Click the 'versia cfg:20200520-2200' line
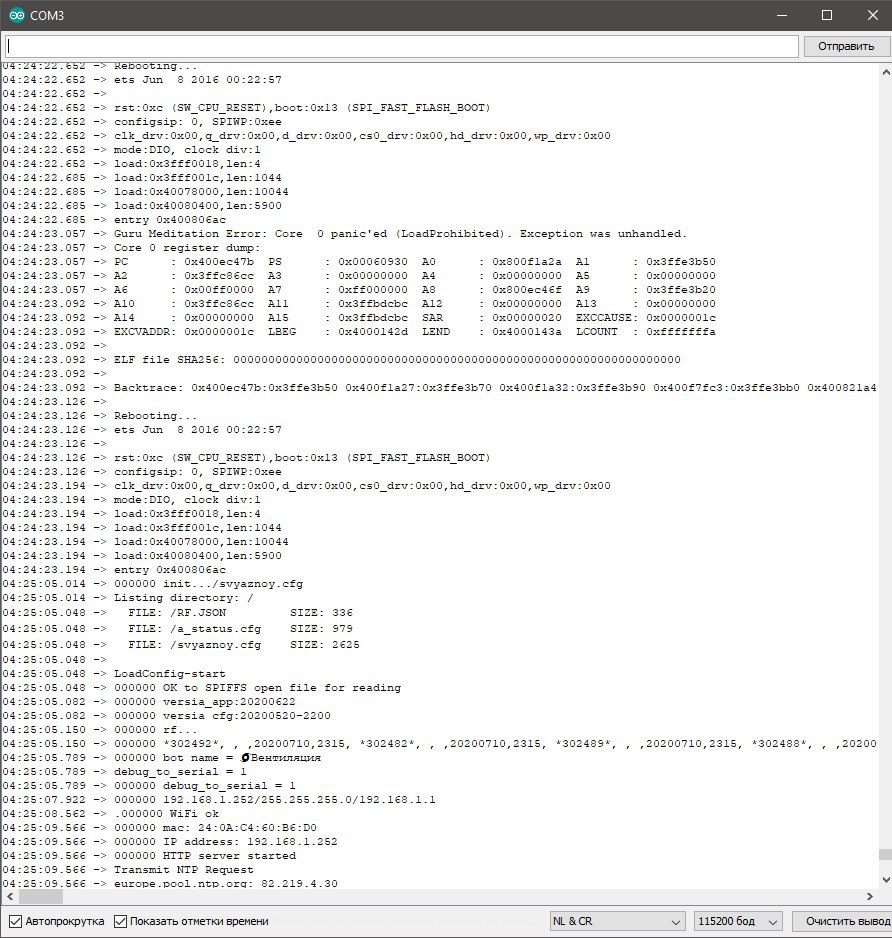Image resolution: width=892 pixels, height=938 pixels. (x=222, y=715)
